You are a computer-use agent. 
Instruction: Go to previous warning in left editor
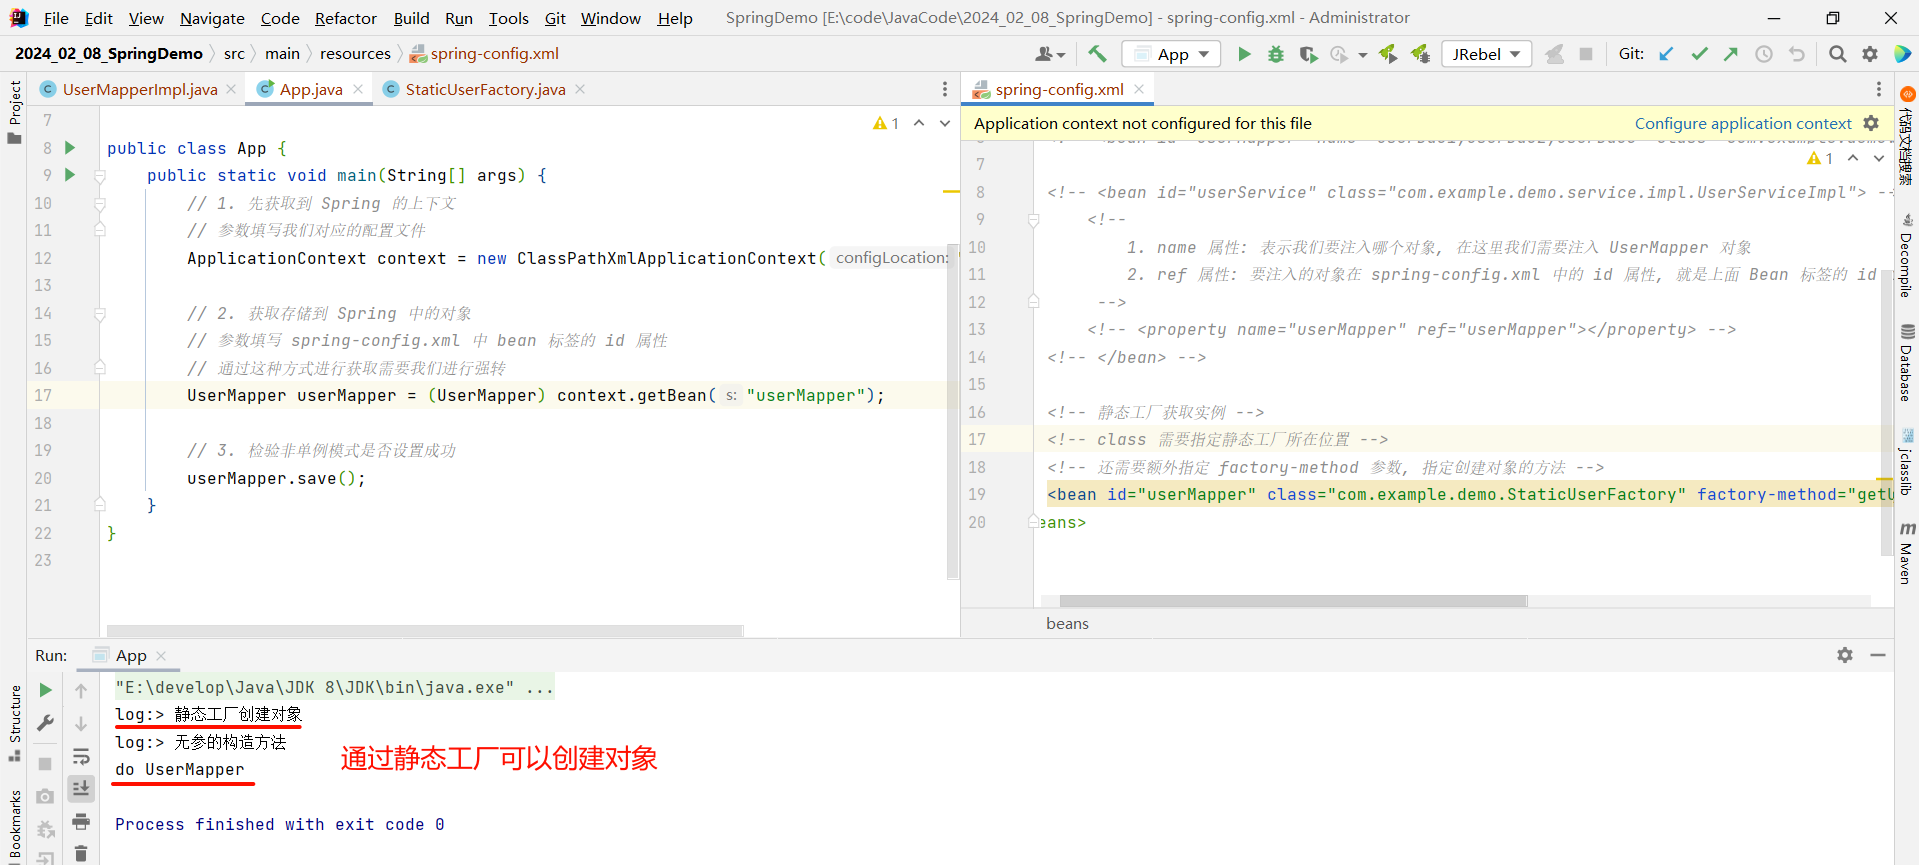click(919, 123)
